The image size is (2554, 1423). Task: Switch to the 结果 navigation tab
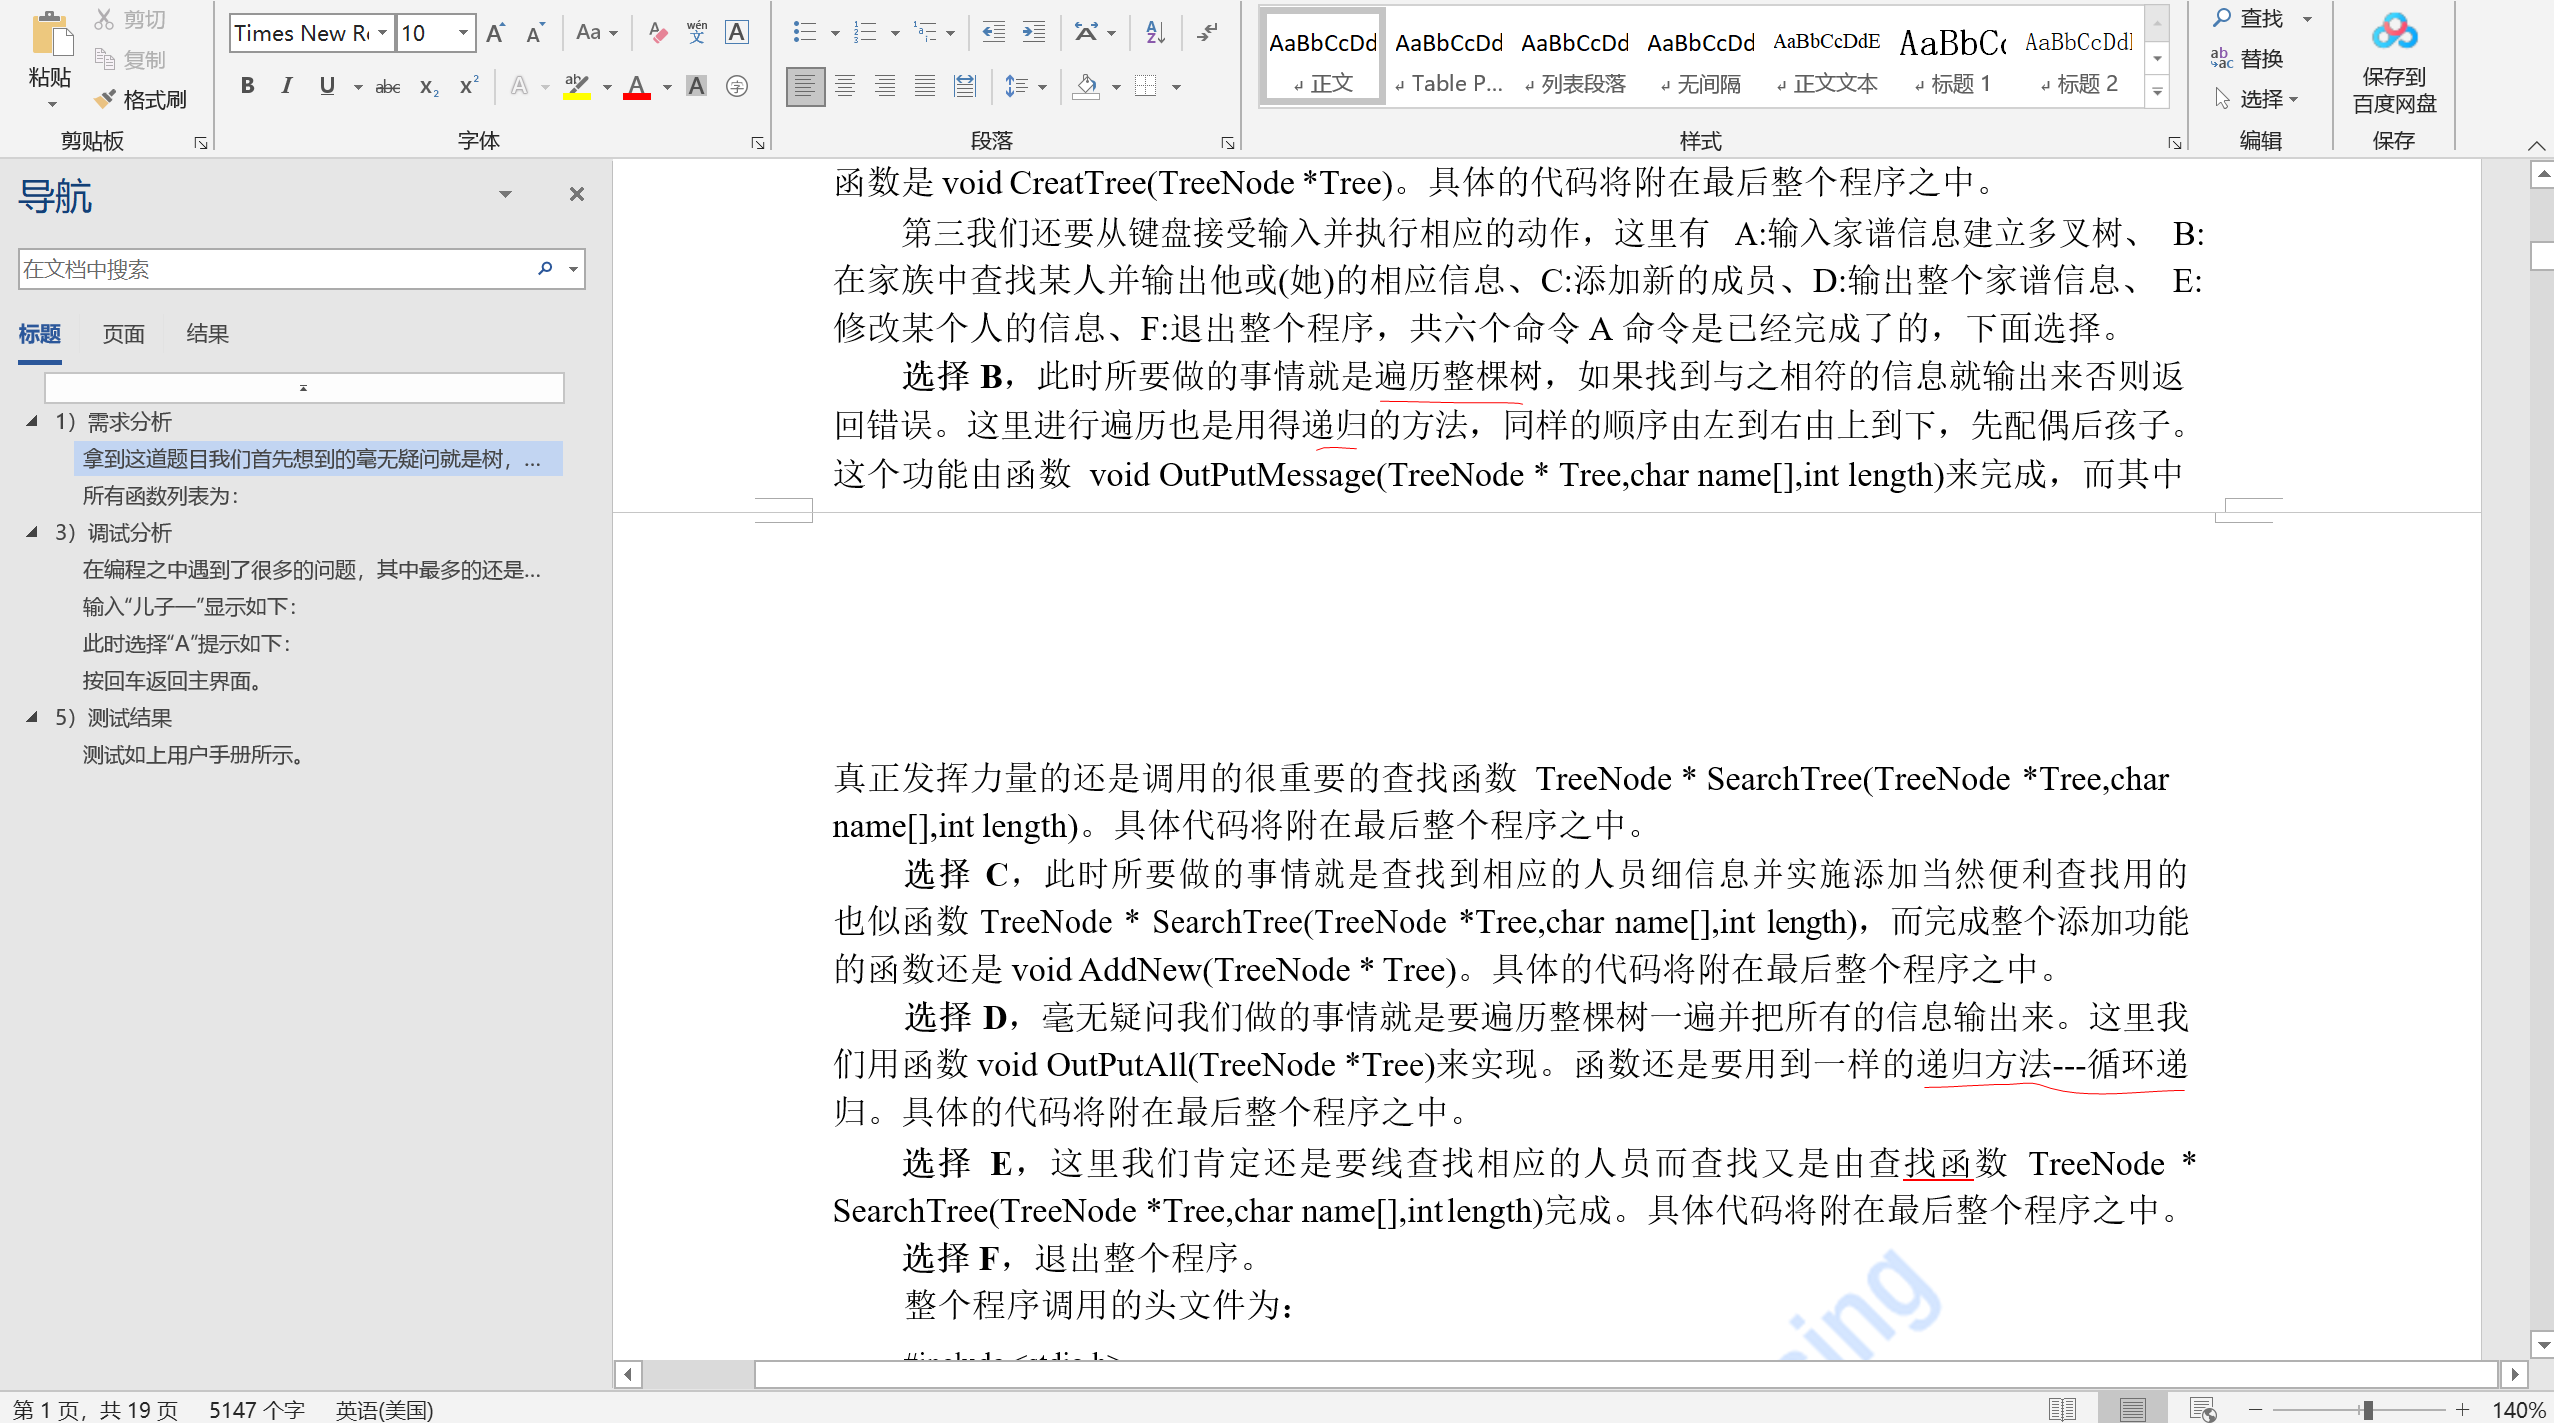click(207, 334)
